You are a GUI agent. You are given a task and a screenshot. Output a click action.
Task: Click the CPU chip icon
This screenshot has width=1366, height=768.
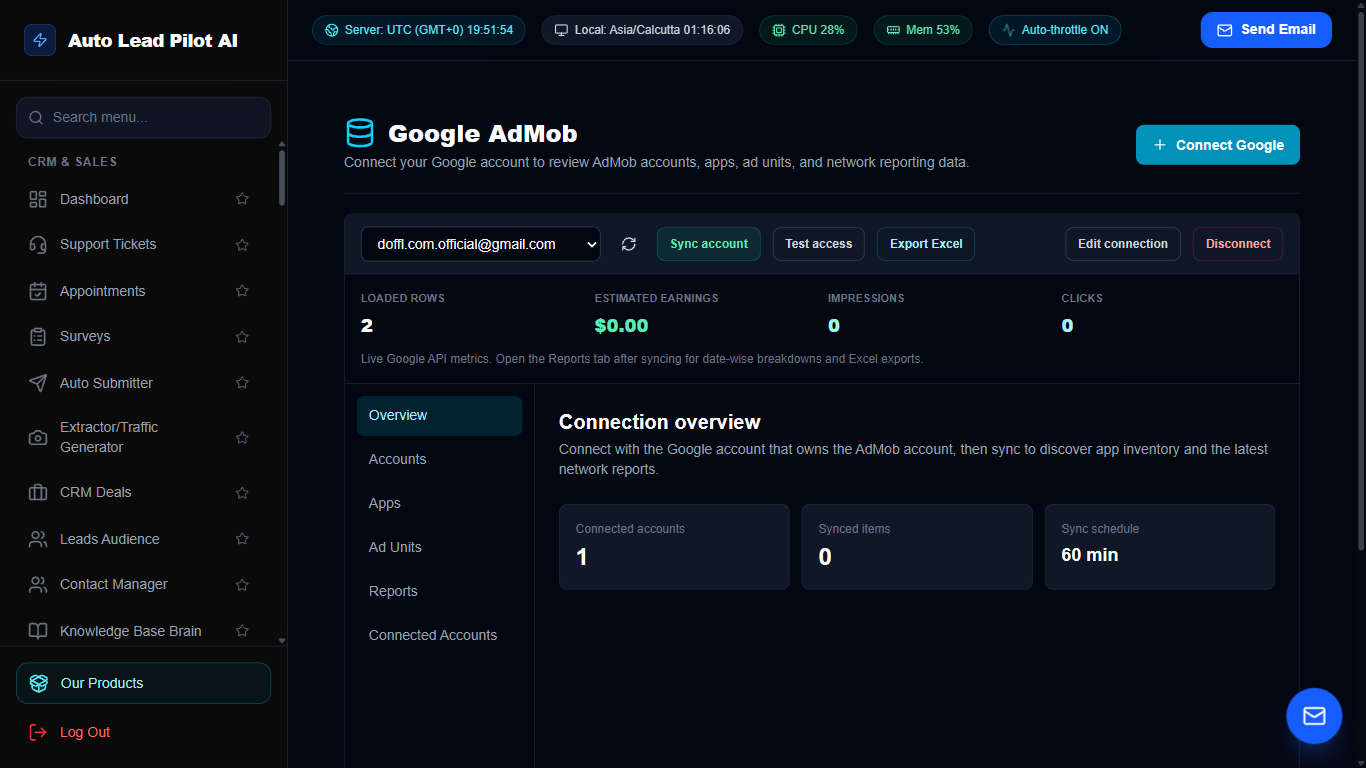[779, 30]
